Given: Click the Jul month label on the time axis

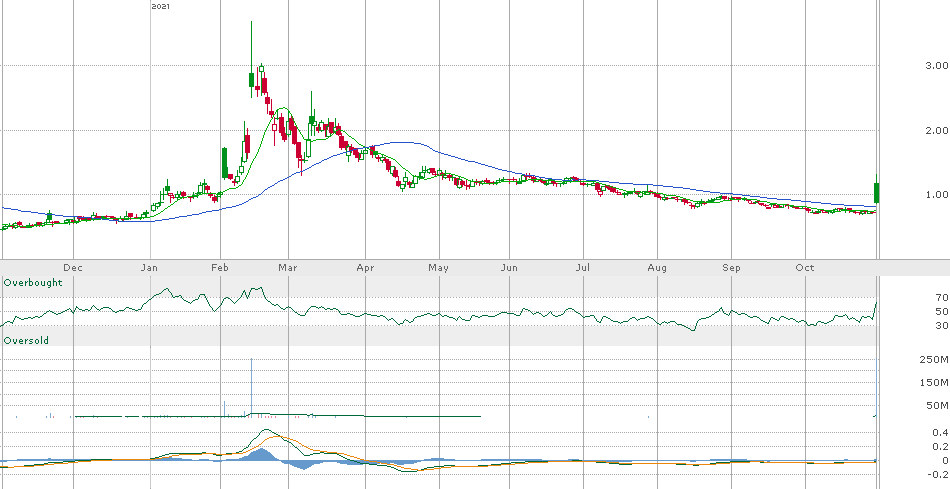Looking at the screenshot, I should (x=583, y=268).
